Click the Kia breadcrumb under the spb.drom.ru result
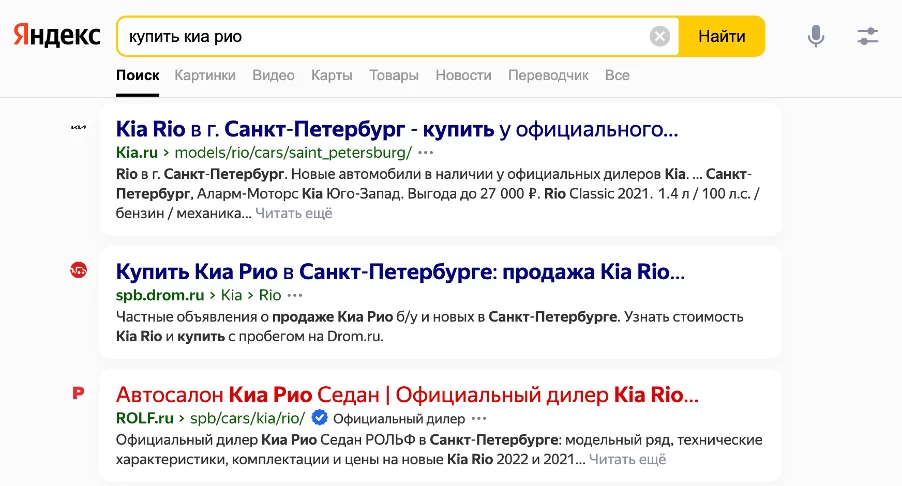 click(231, 295)
